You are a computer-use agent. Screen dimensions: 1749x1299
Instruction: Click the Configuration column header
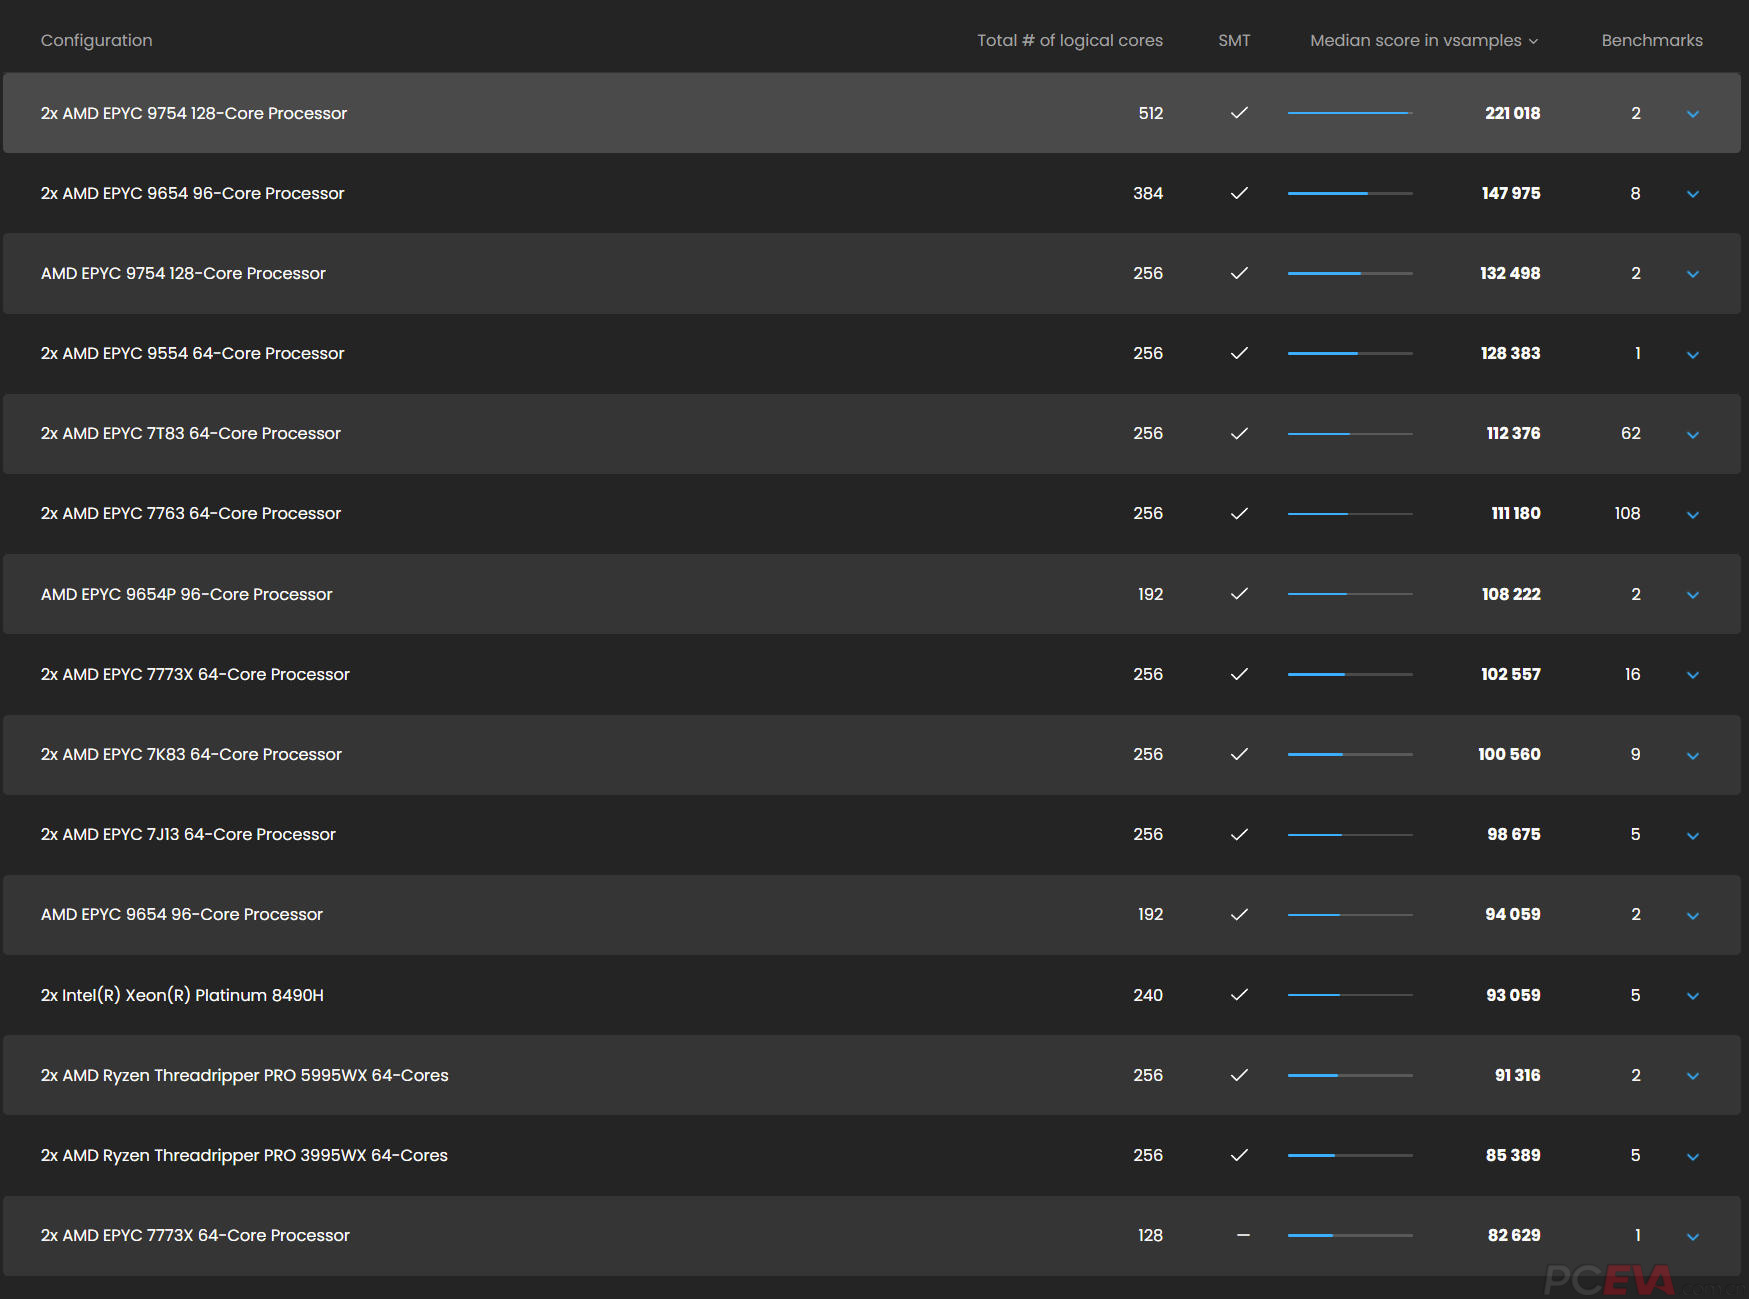pos(96,40)
